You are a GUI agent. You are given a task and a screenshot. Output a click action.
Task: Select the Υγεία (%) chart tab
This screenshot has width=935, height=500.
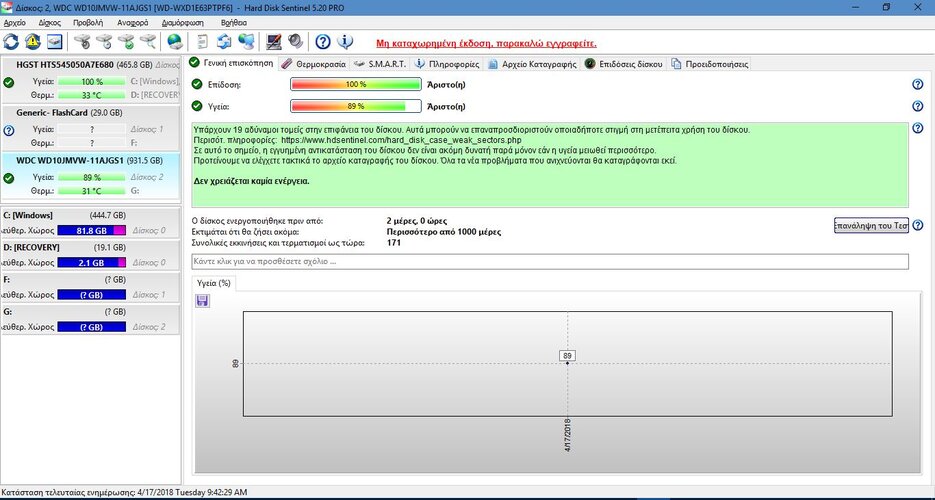point(213,284)
